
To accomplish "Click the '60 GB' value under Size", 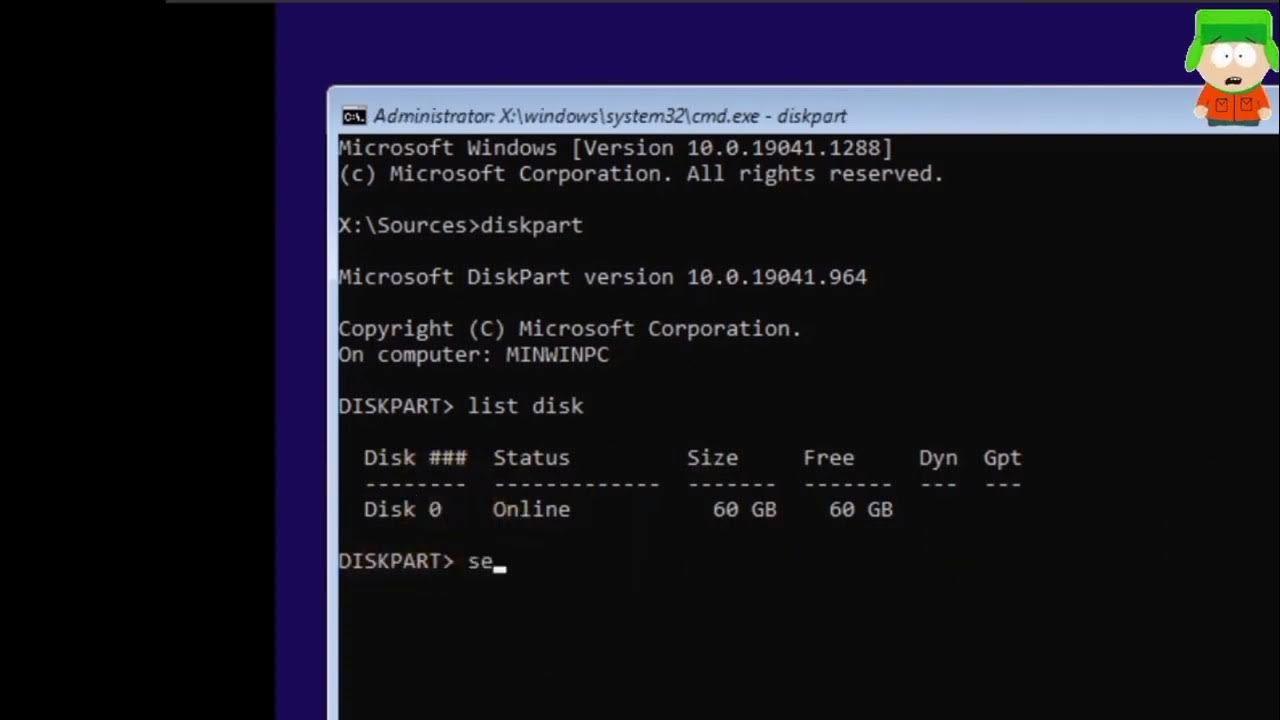I will coord(744,509).
